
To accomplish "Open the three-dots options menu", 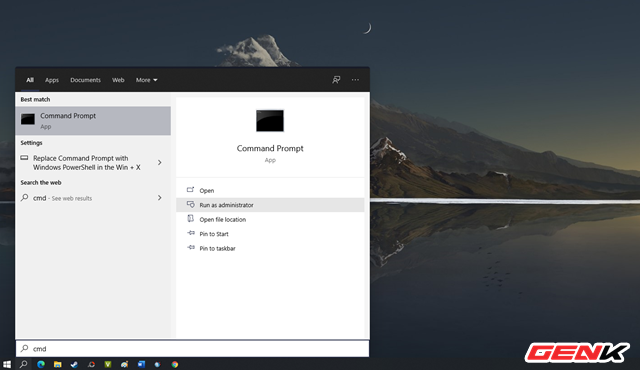I will click(356, 80).
